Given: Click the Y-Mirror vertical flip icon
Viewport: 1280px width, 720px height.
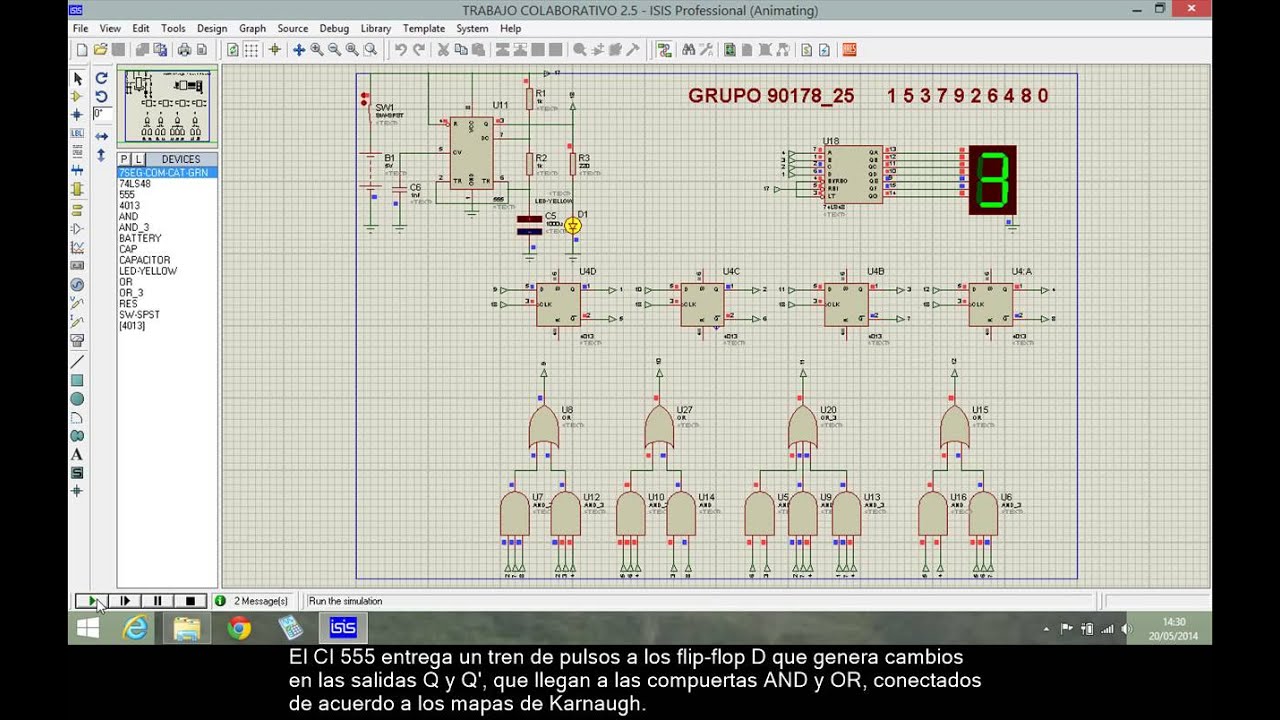Looking at the screenshot, I should pos(101,155).
